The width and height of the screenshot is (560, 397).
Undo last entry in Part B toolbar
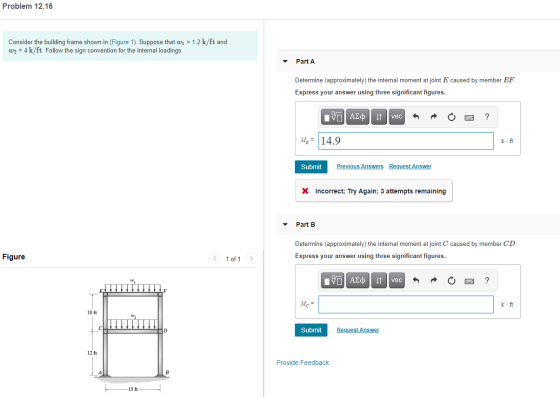(416, 280)
